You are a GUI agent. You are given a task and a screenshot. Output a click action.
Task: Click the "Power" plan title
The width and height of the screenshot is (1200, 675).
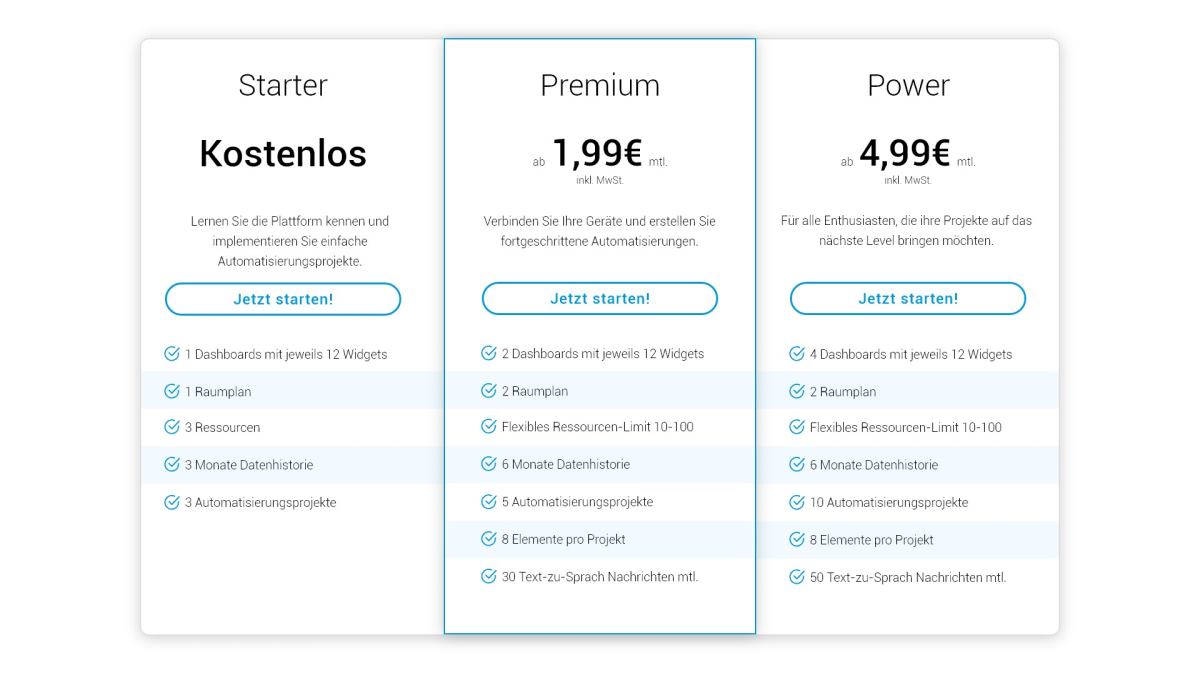(x=908, y=85)
